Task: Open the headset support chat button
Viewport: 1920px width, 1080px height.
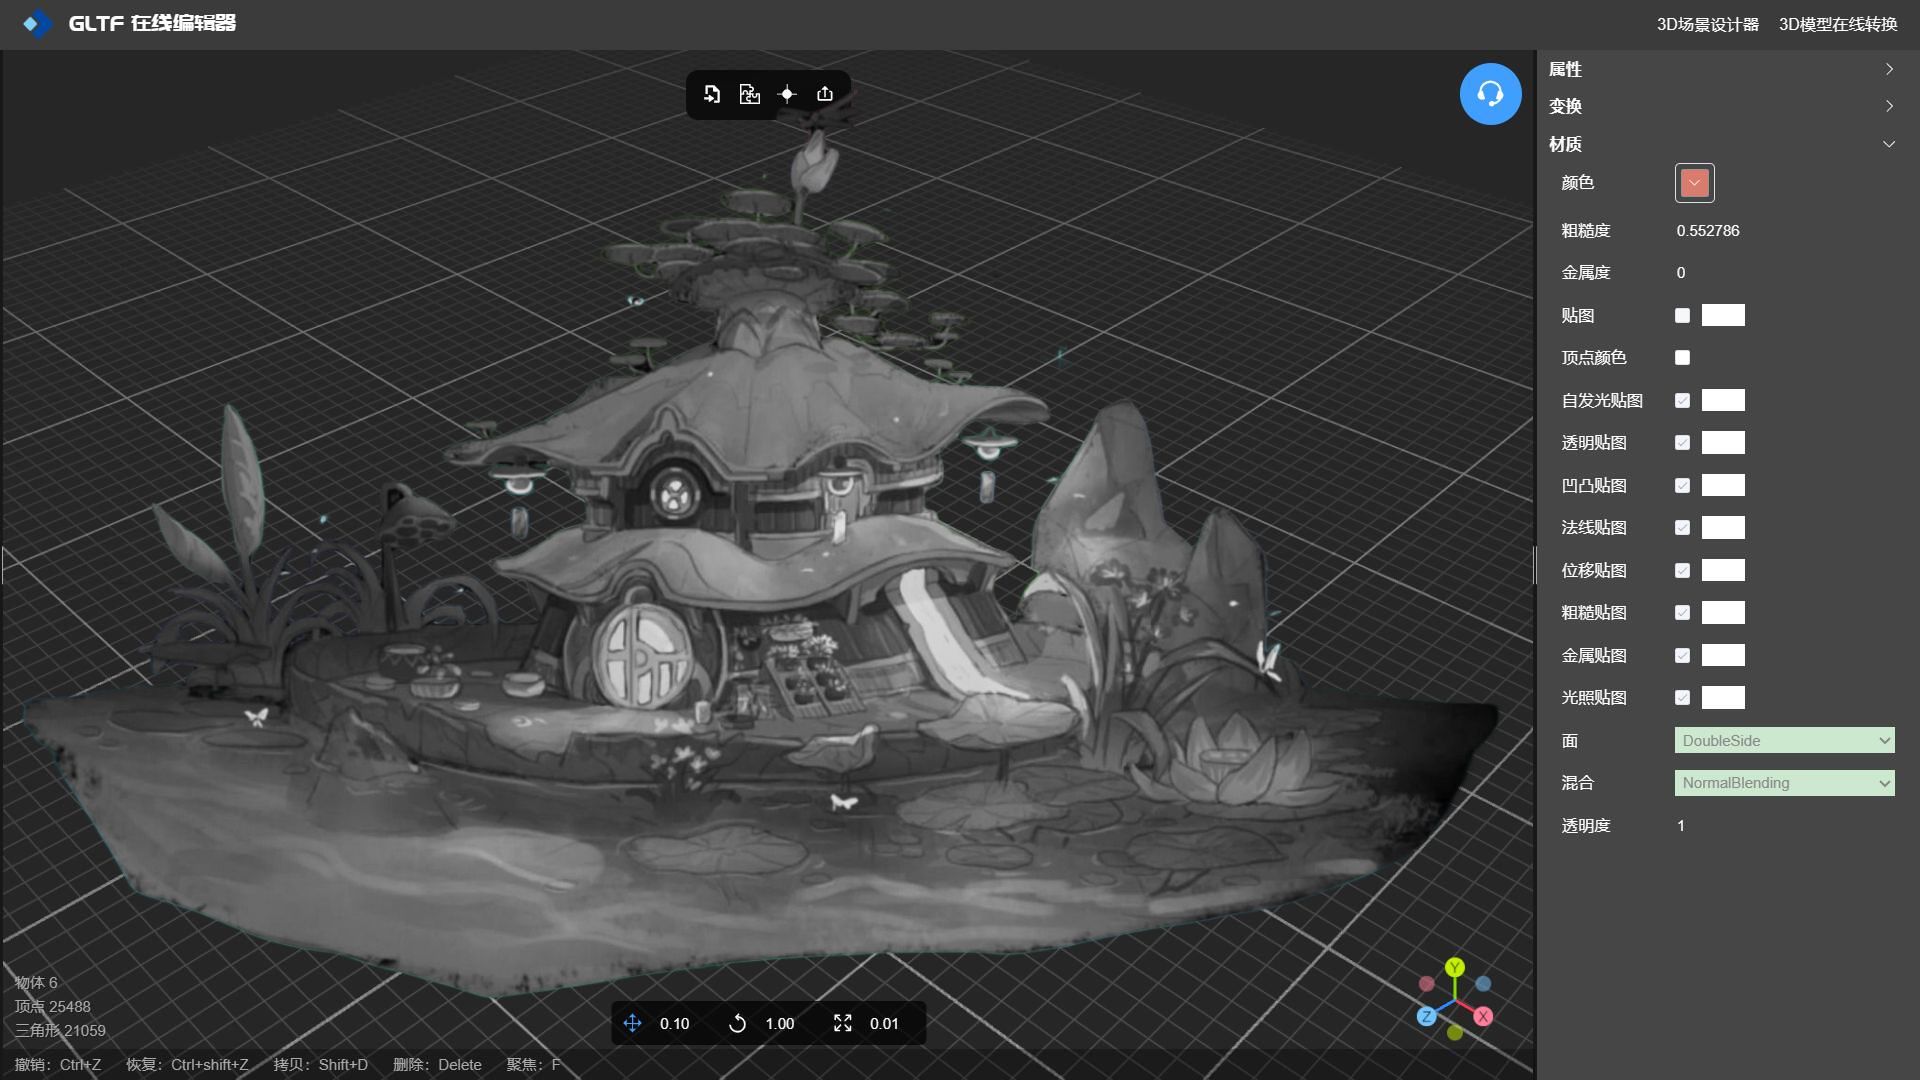Action: (x=1490, y=94)
